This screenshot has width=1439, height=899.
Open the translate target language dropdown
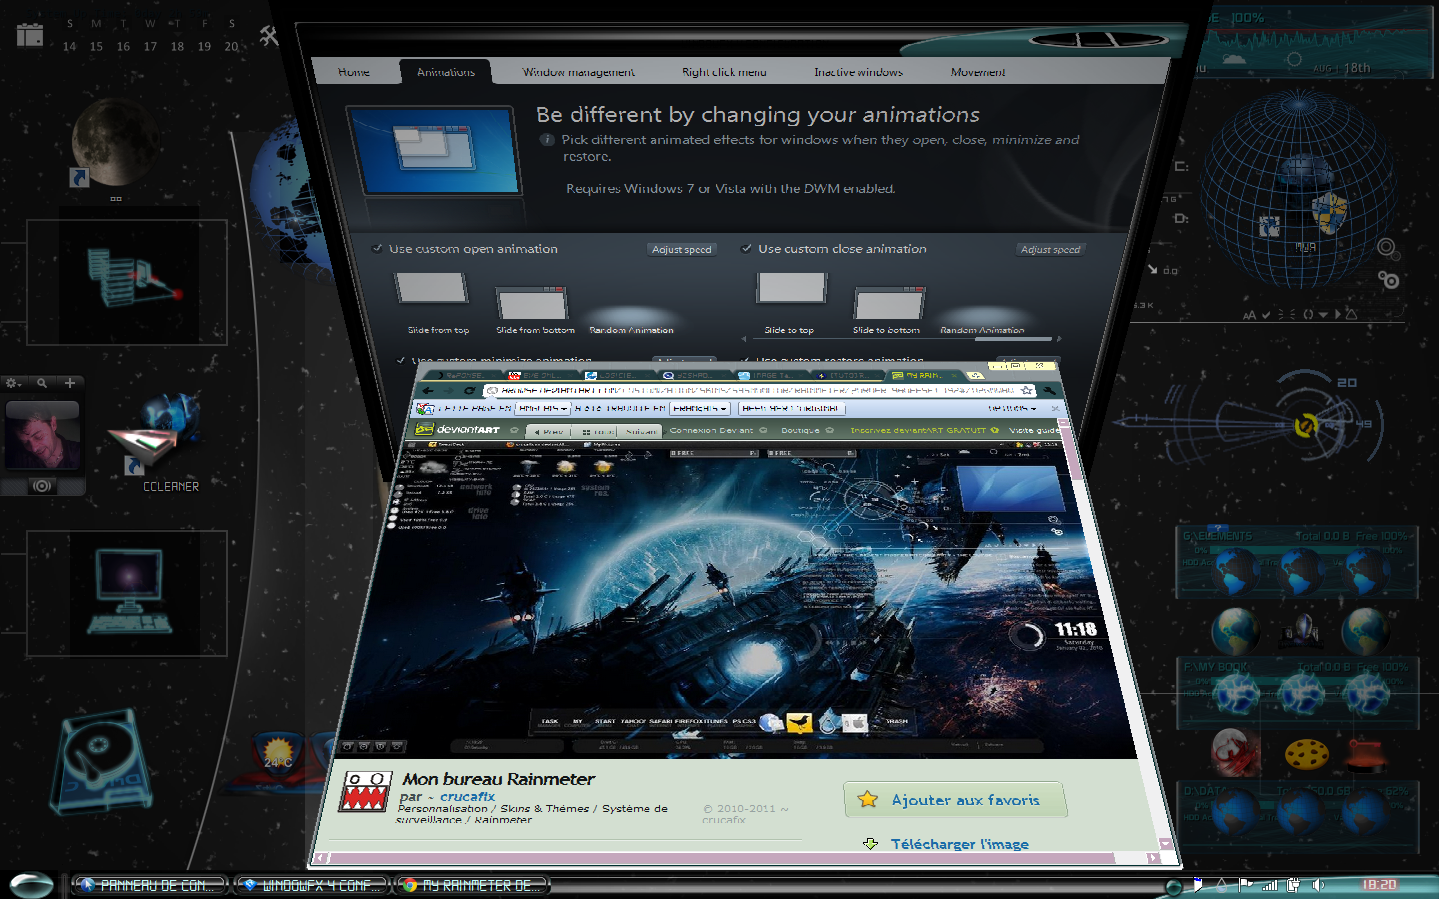click(699, 408)
